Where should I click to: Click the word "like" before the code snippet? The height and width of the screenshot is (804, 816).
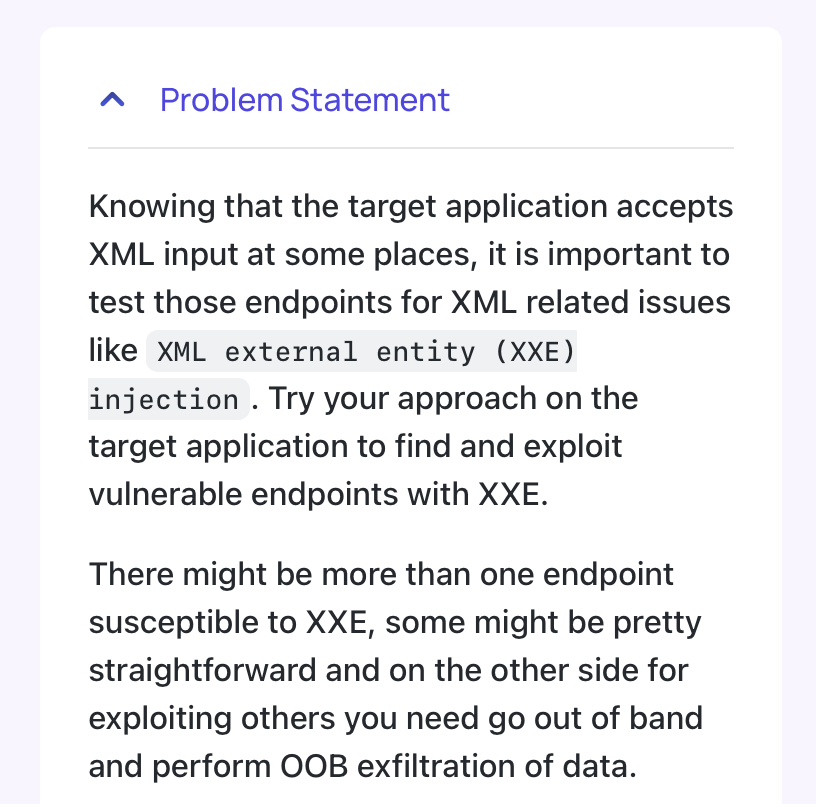pyautogui.click(x=113, y=350)
